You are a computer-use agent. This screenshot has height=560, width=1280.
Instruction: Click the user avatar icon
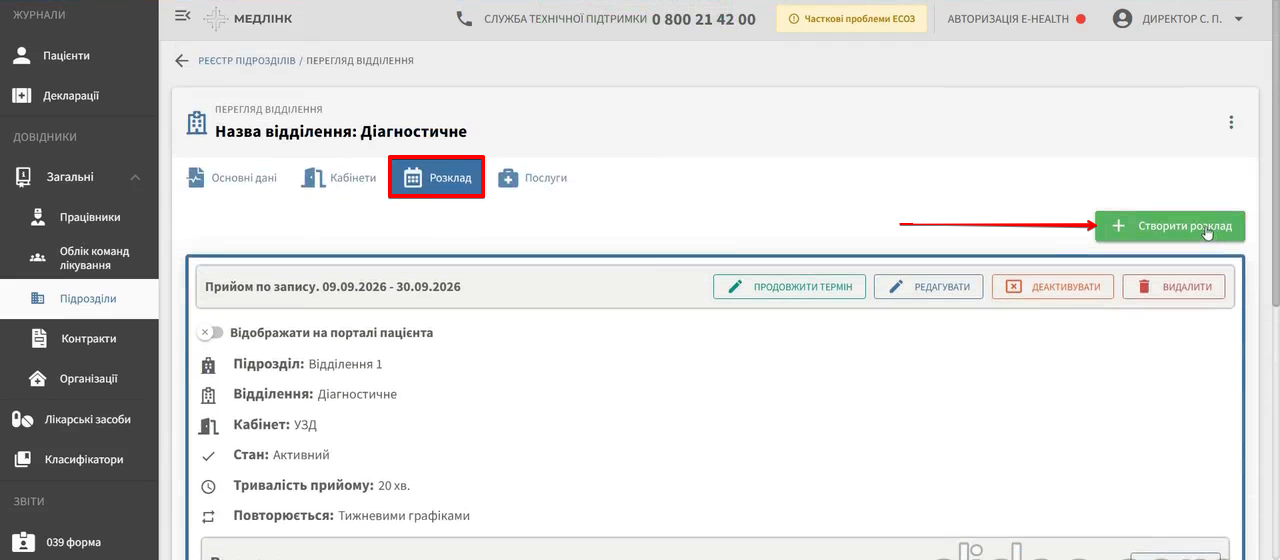pyautogui.click(x=1122, y=18)
